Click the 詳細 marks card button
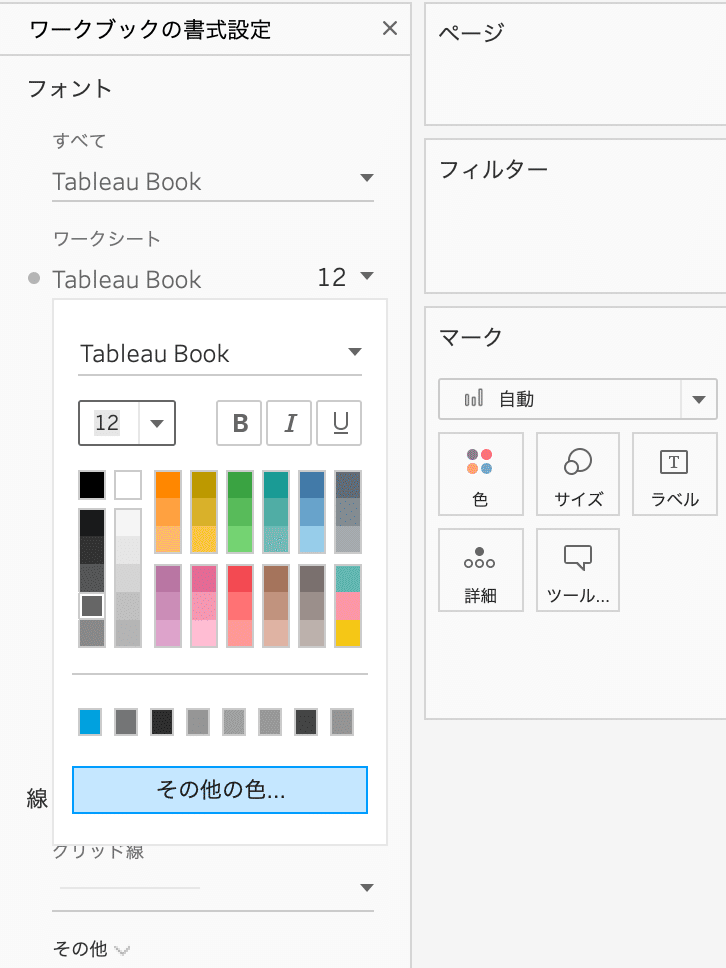 point(480,570)
